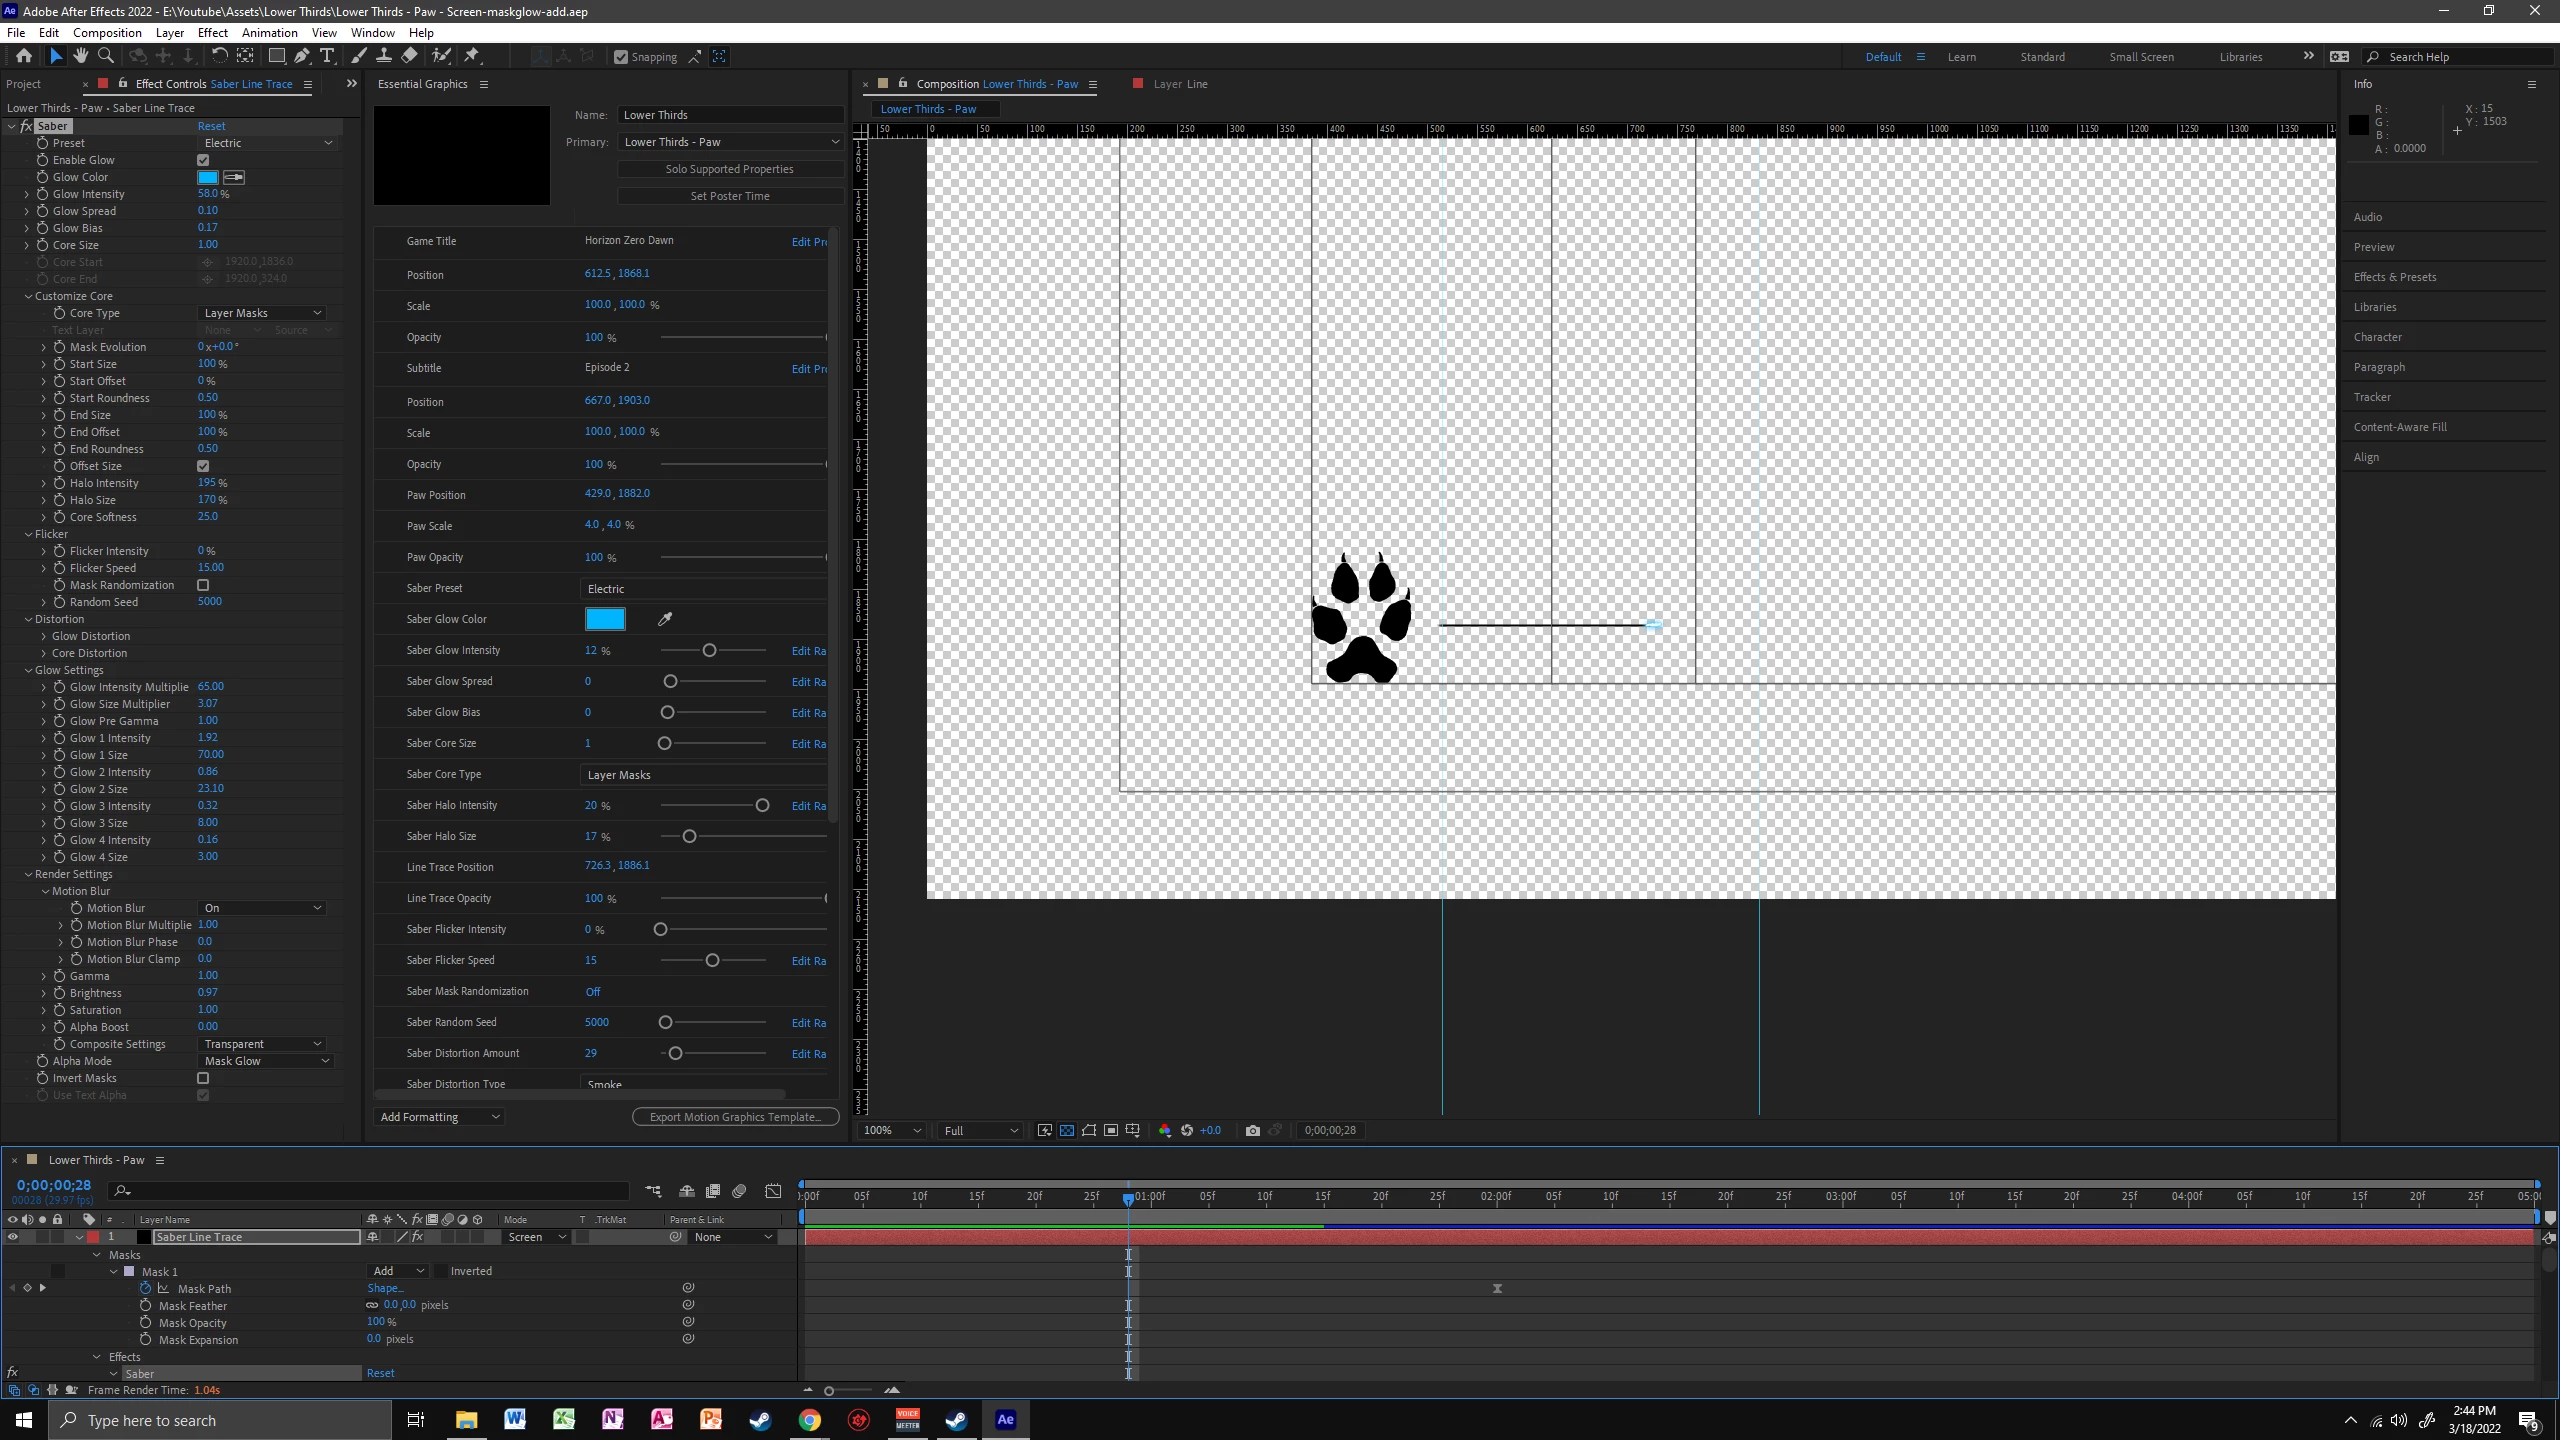Uncheck Enable Glow in Saber effect

(203, 160)
